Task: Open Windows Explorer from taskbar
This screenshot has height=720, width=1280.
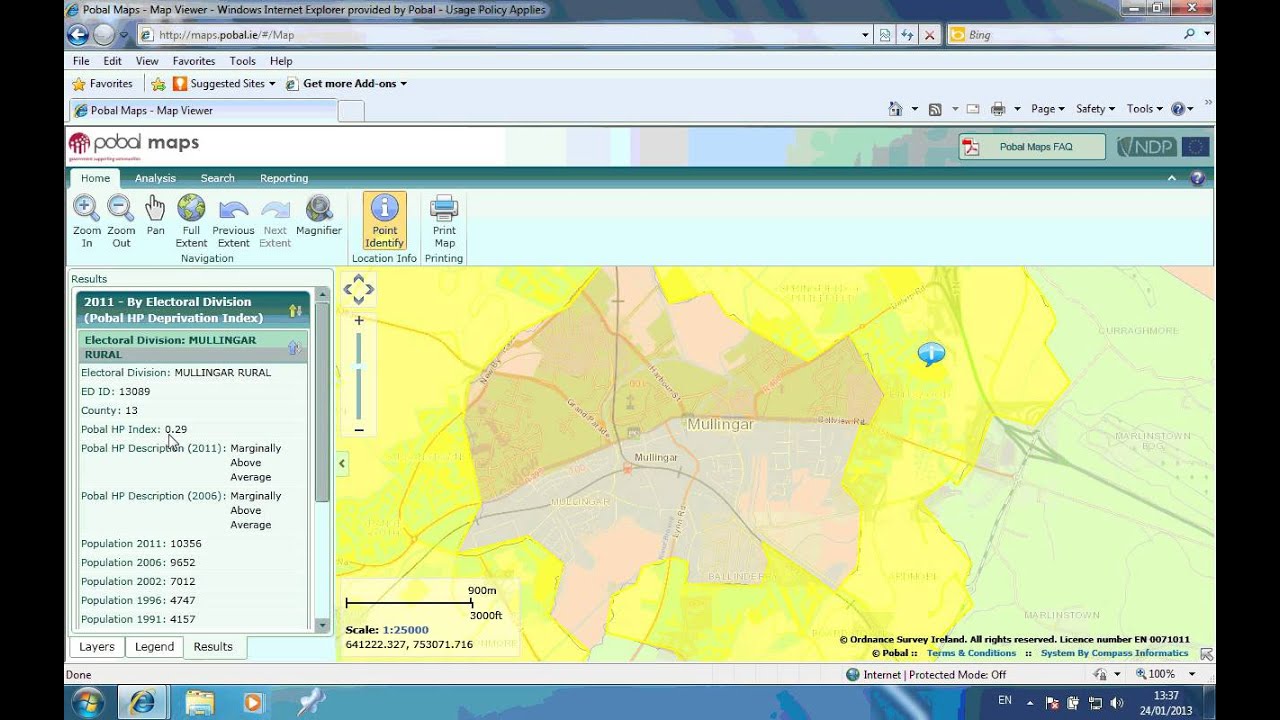Action: tap(199, 702)
